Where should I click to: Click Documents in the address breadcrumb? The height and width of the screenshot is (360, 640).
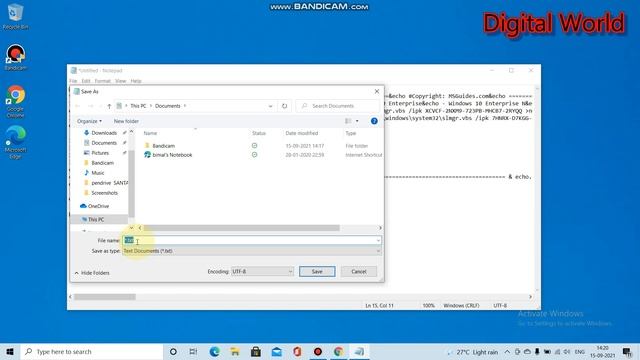point(167,106)
